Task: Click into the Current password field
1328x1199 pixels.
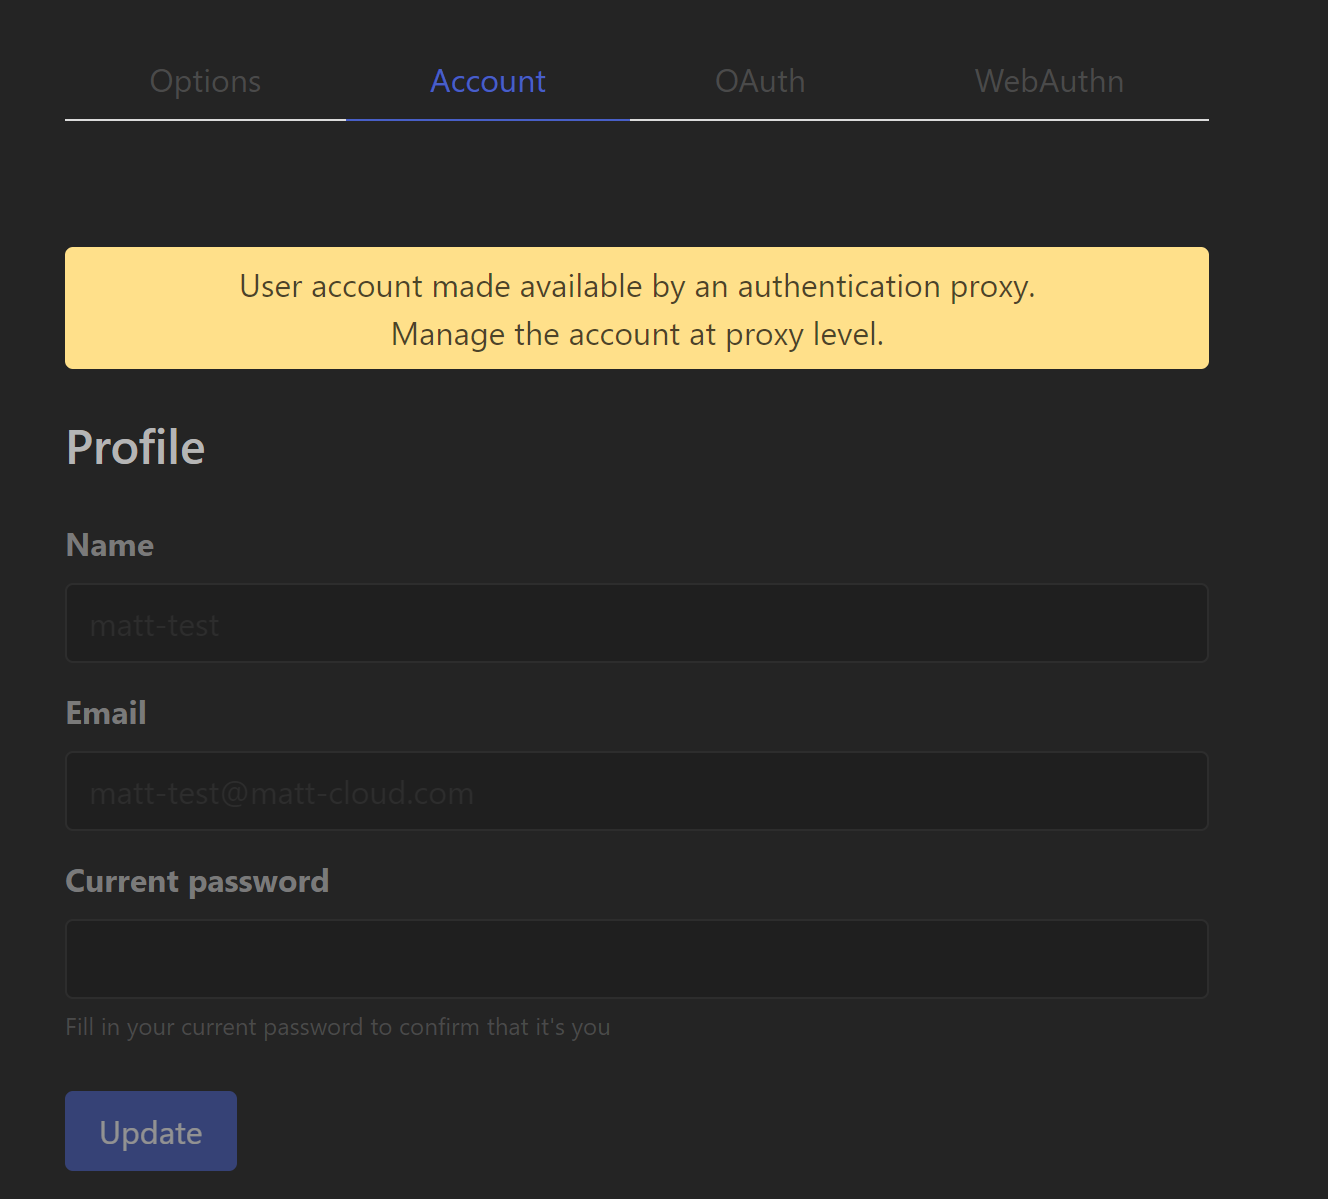Action: click(x=636, y=959)
